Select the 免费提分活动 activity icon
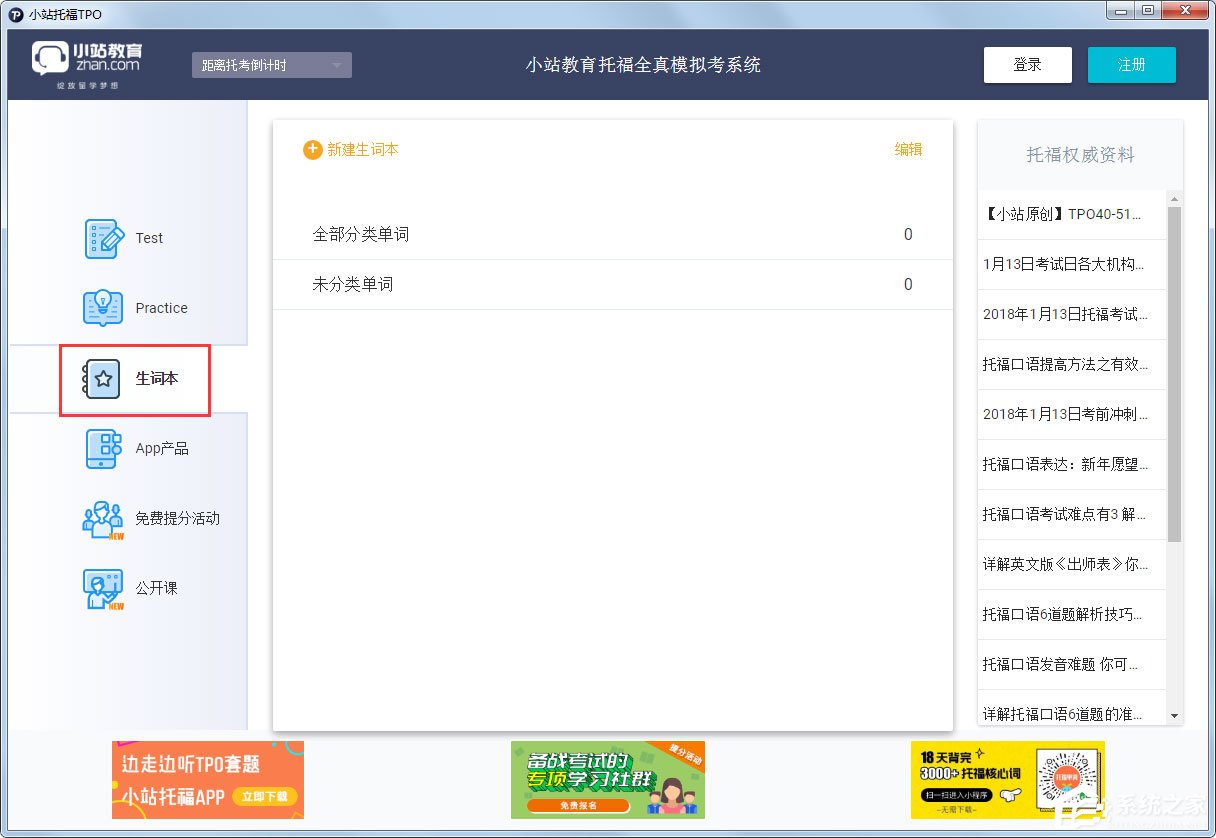1216x838 pixels. pyautogui.click(x=101, y=518)
